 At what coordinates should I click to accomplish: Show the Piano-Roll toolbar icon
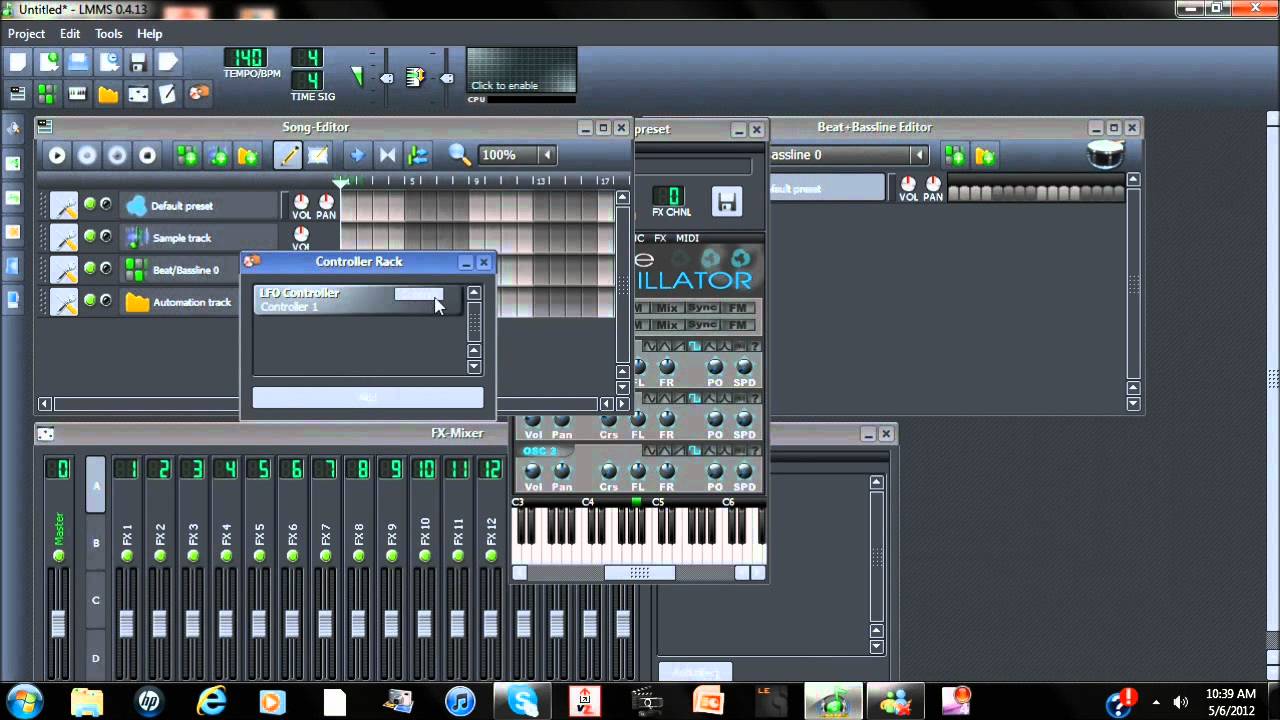(78, 94)
